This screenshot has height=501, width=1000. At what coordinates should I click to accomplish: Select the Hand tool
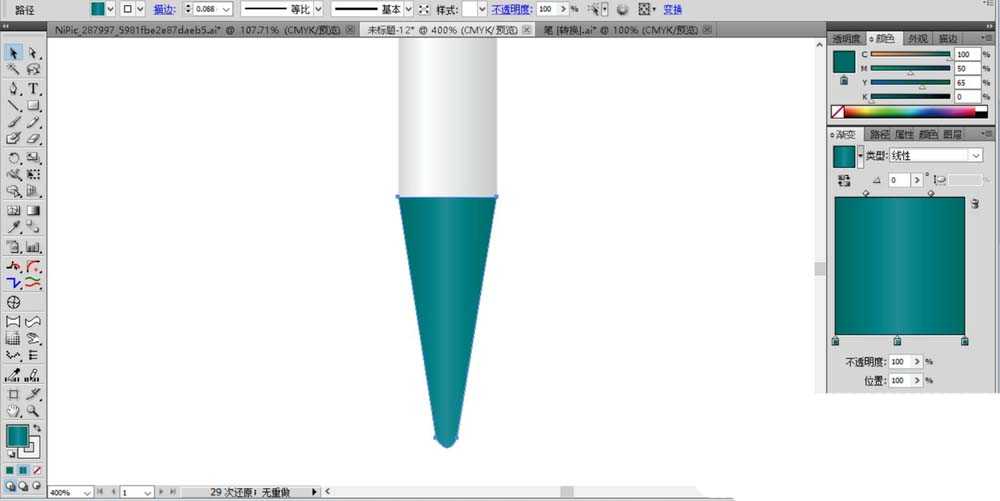pyautogui.click(x=13, y=411)
